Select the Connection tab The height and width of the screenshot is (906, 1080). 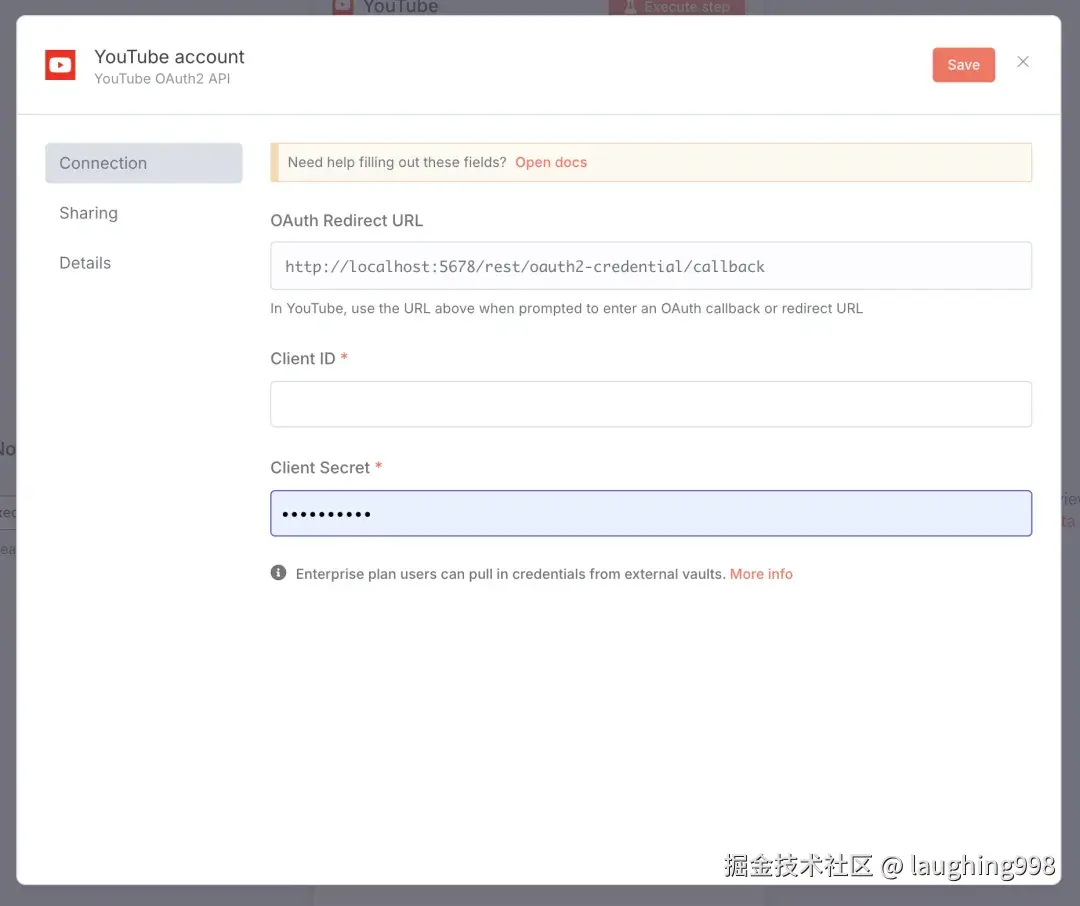[x=144, y=163]
